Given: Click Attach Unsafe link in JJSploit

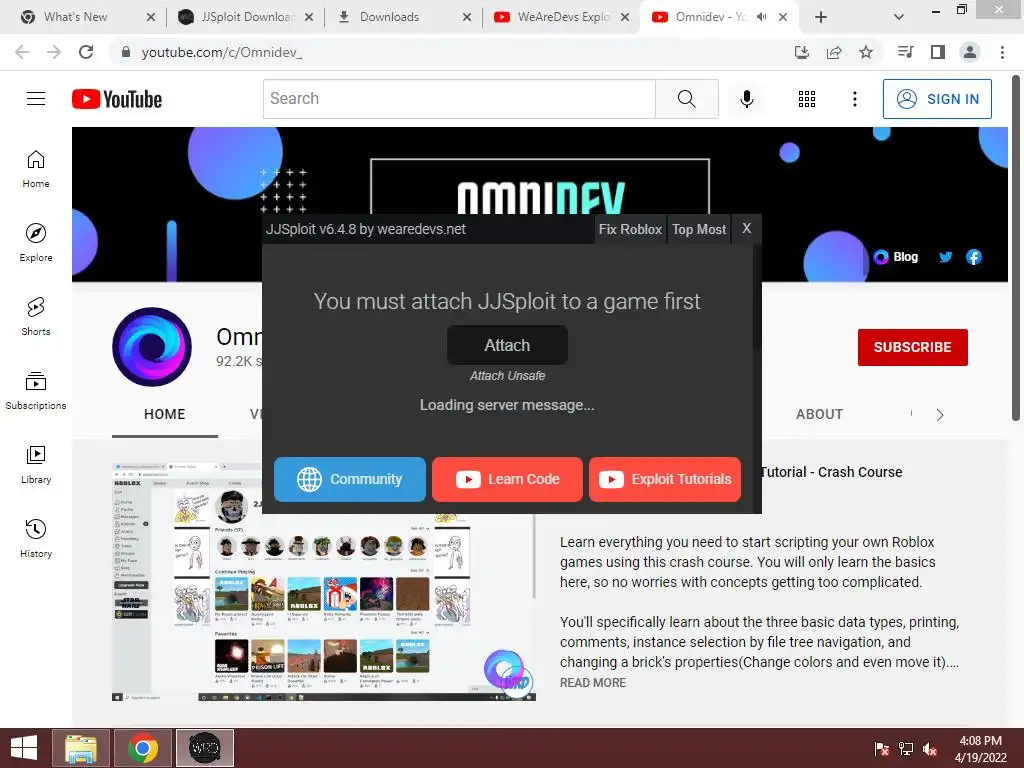Looking at the screenshot, I should tap(507, 376).
